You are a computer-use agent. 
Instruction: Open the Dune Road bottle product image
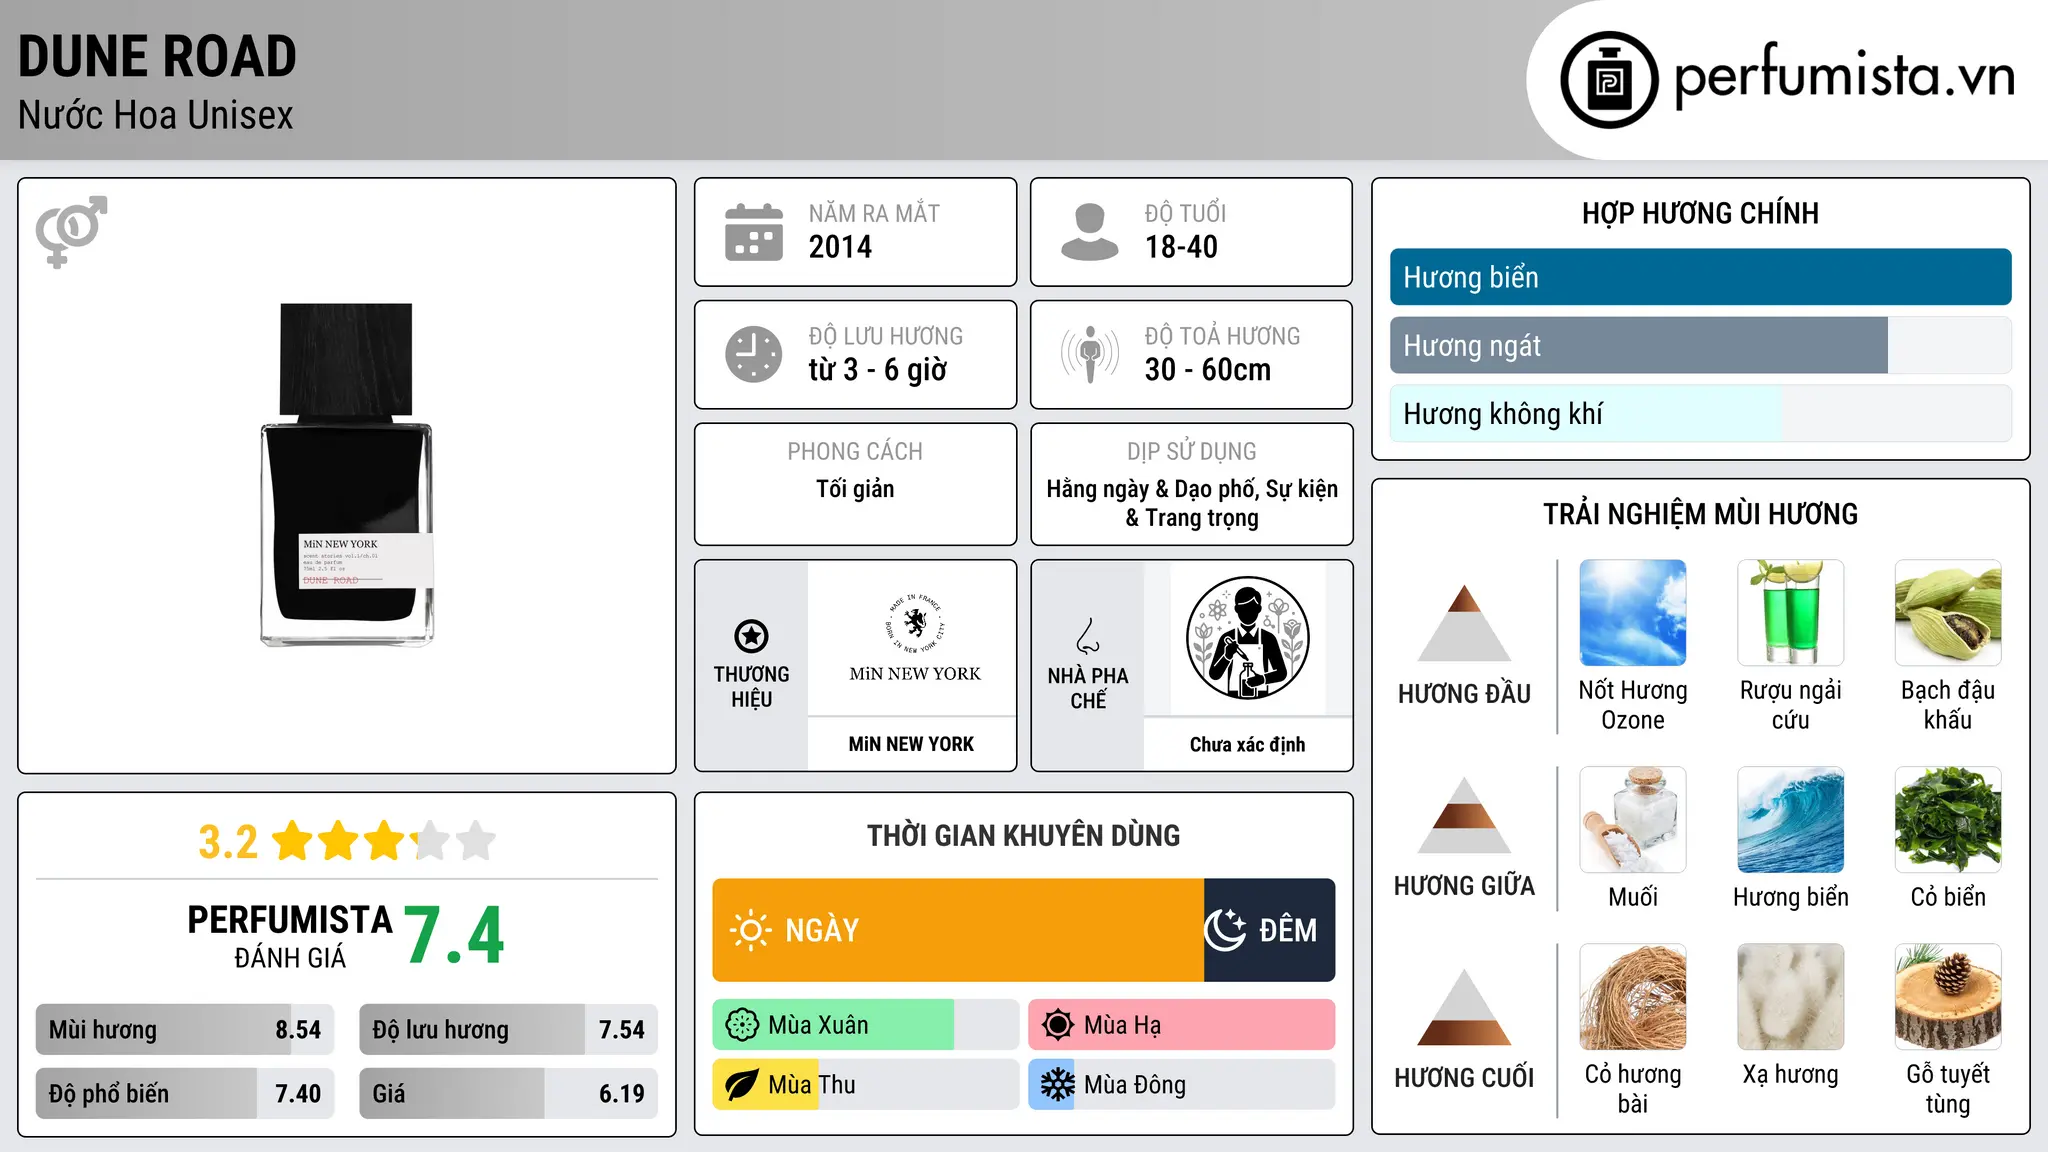pyautogui.click(x=347, y=475)
